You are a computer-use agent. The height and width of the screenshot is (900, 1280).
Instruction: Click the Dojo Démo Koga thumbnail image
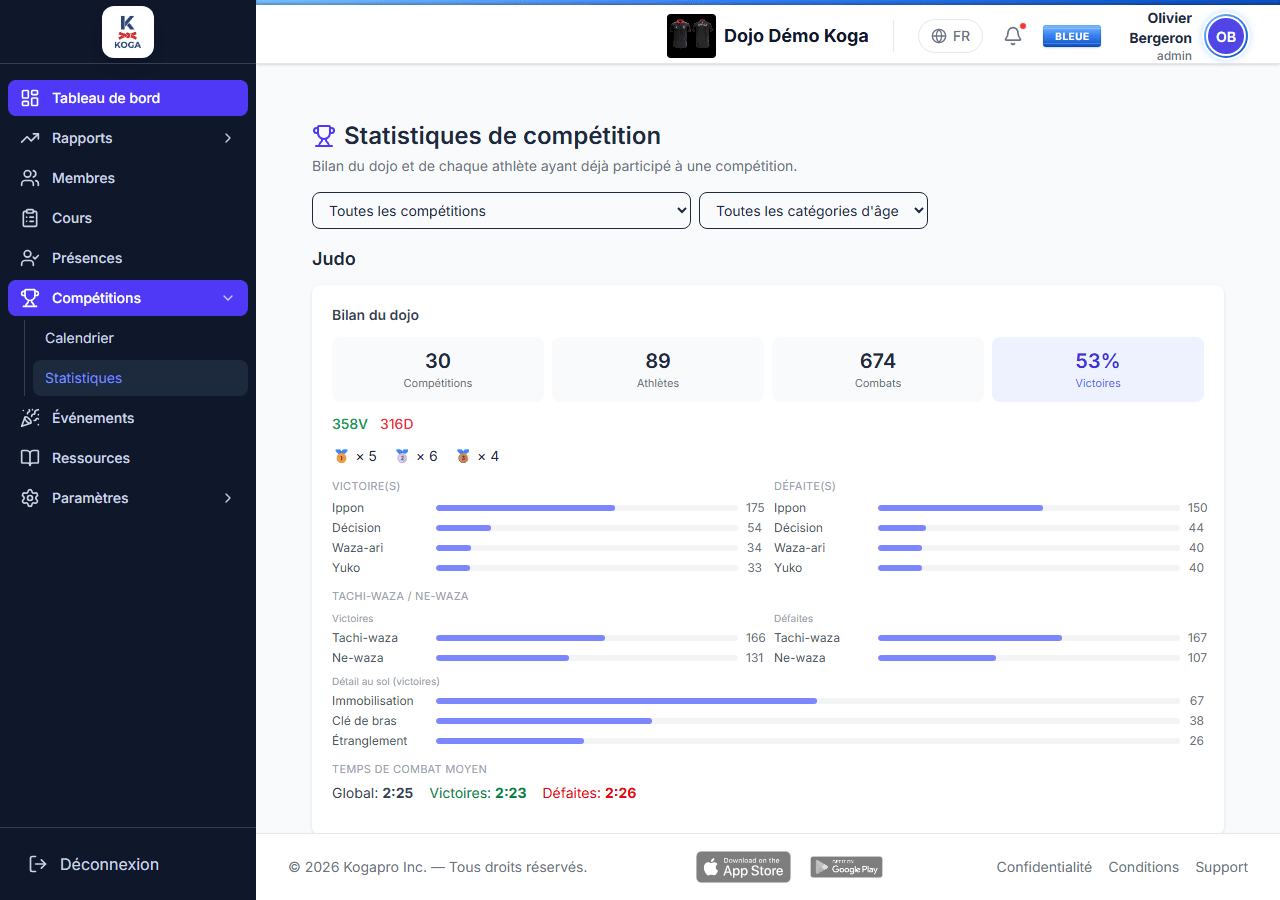coord(691,36)
